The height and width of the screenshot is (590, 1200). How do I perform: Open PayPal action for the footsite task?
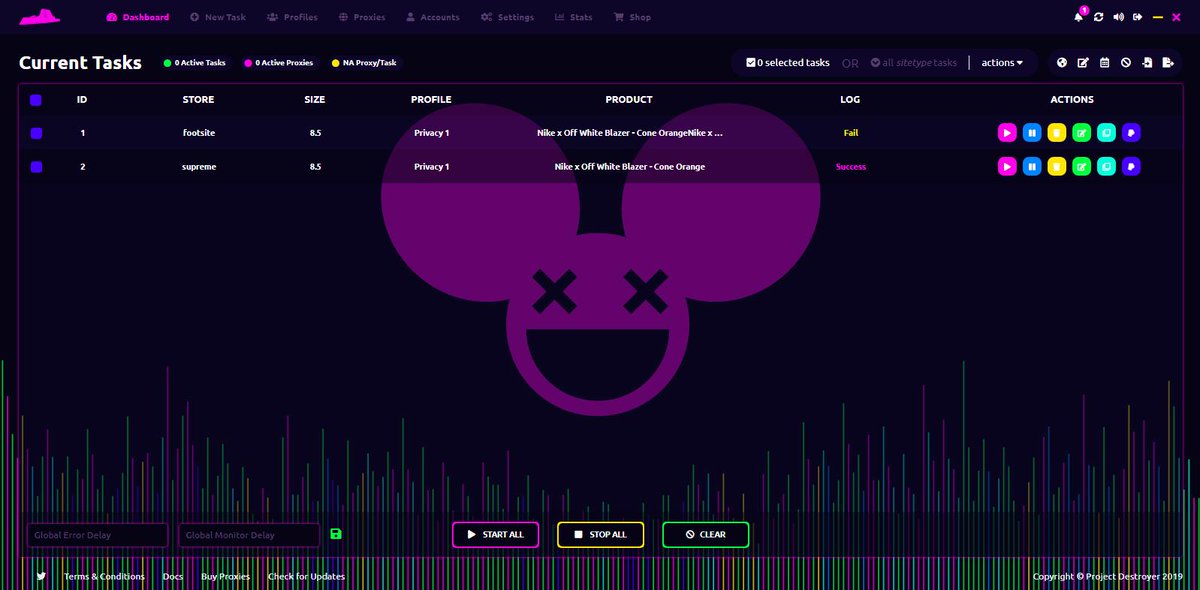(1131, 132)
